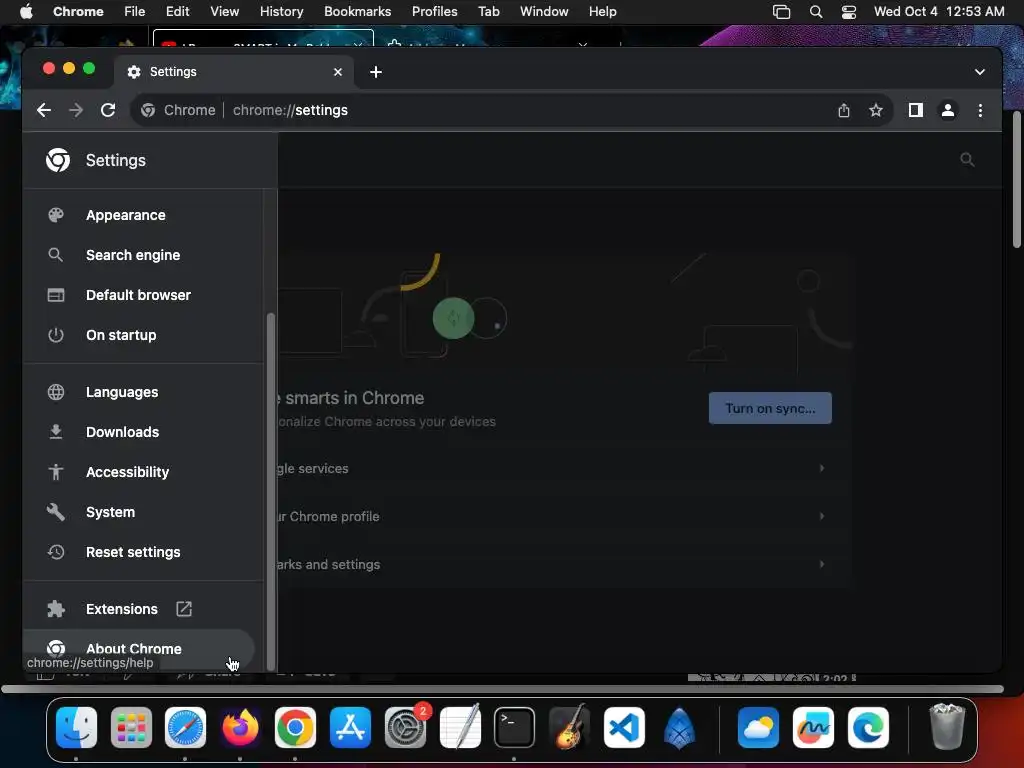This screenshot has width=1024, height=768.
Task: Expand the Google services row arrow
Action: coord(822,468)
